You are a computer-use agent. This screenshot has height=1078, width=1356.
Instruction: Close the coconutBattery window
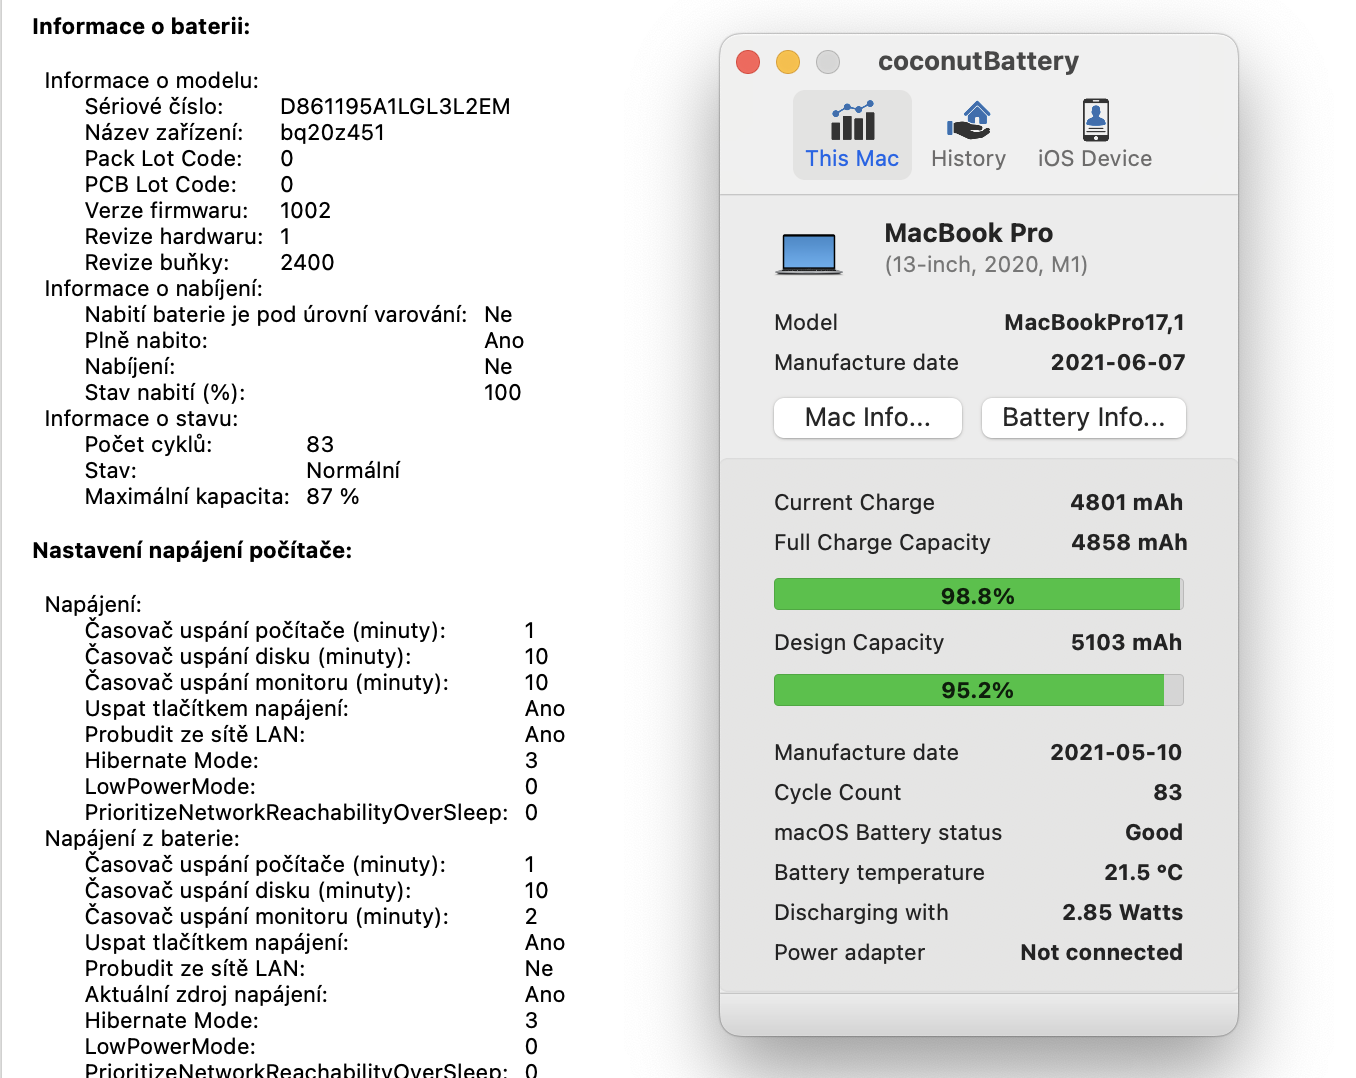[x=748, y=62]
